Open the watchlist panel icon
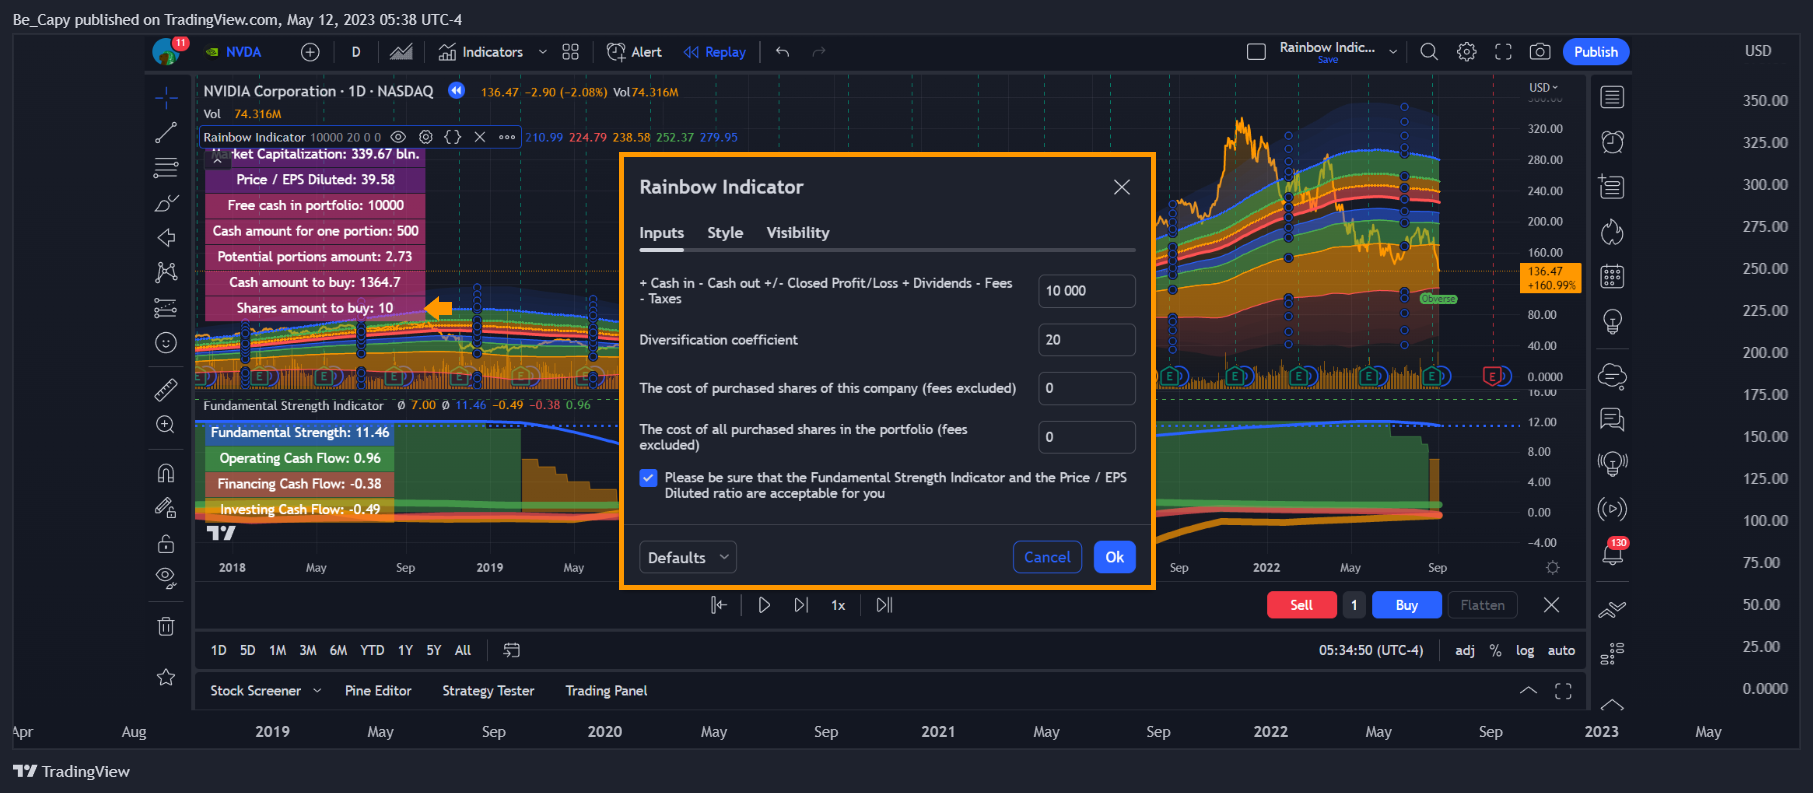1813x793 pixels. coord(1612,97)
